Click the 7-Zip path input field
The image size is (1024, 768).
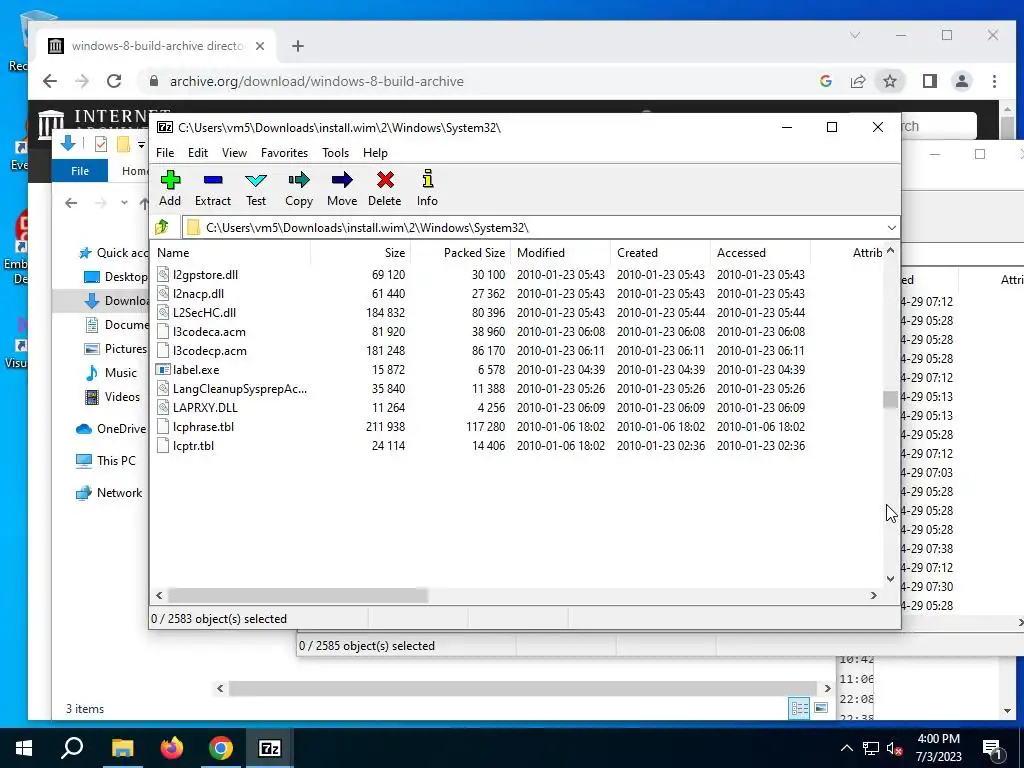tap(533, 227)
